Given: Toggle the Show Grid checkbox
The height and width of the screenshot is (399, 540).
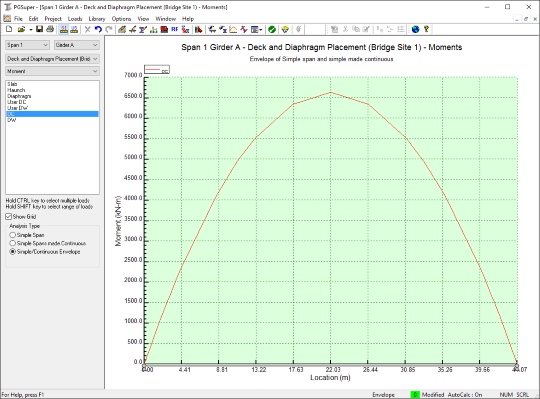Looking at the screenshot, I should (x=21, y=217).
